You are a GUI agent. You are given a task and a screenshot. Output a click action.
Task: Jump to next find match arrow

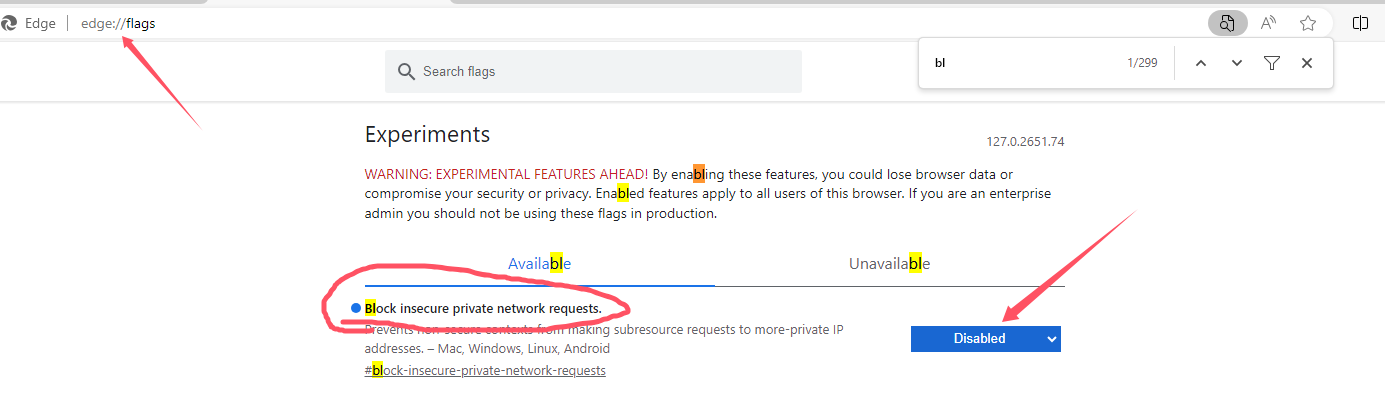(1237, 63)
